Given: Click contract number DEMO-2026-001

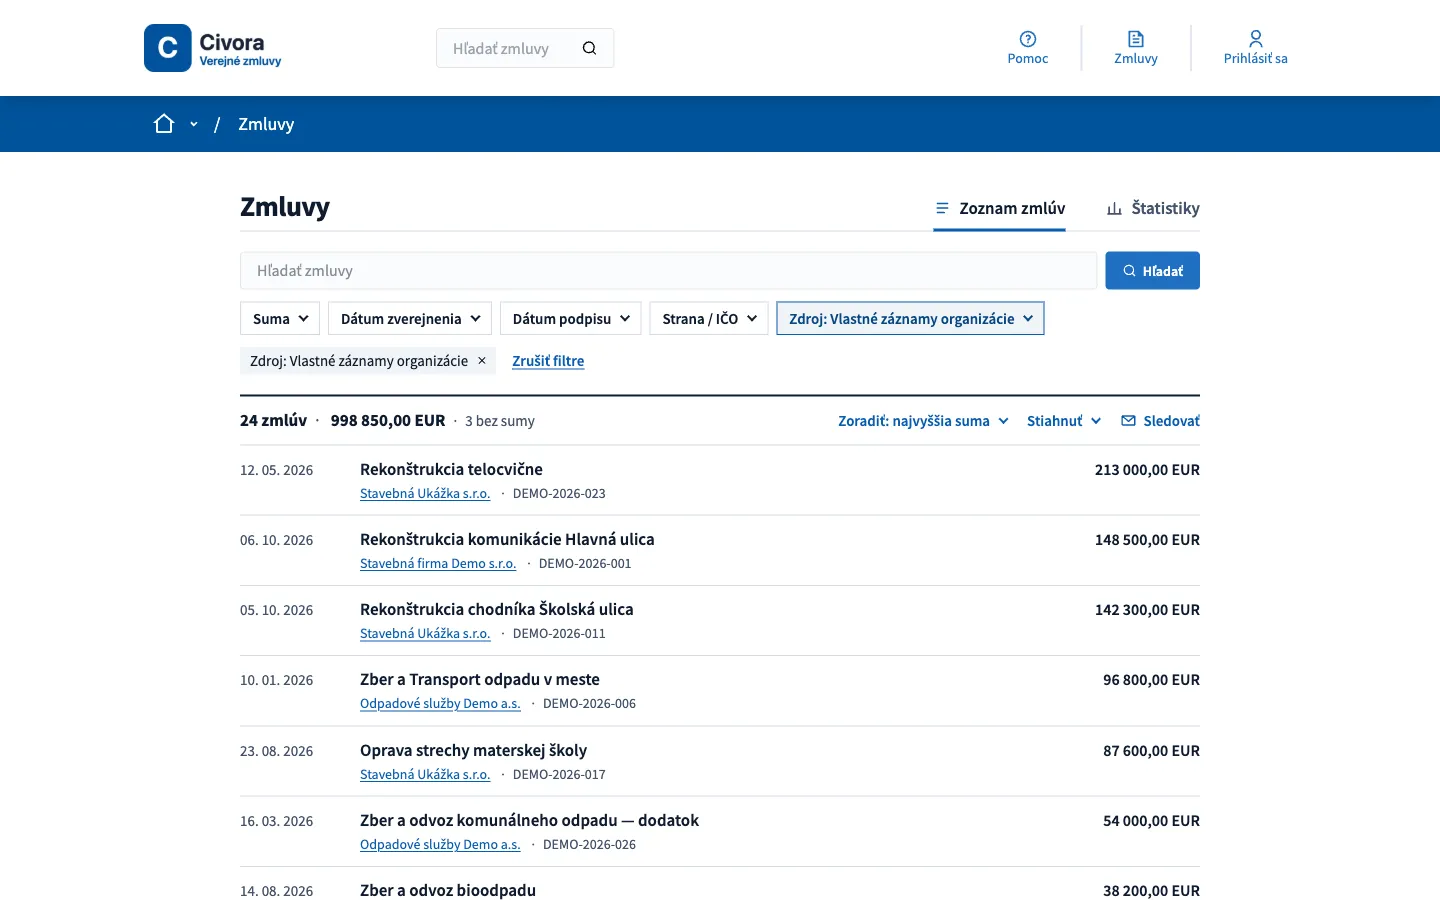Looking at the screenshot, I should [x=585, y=564].
